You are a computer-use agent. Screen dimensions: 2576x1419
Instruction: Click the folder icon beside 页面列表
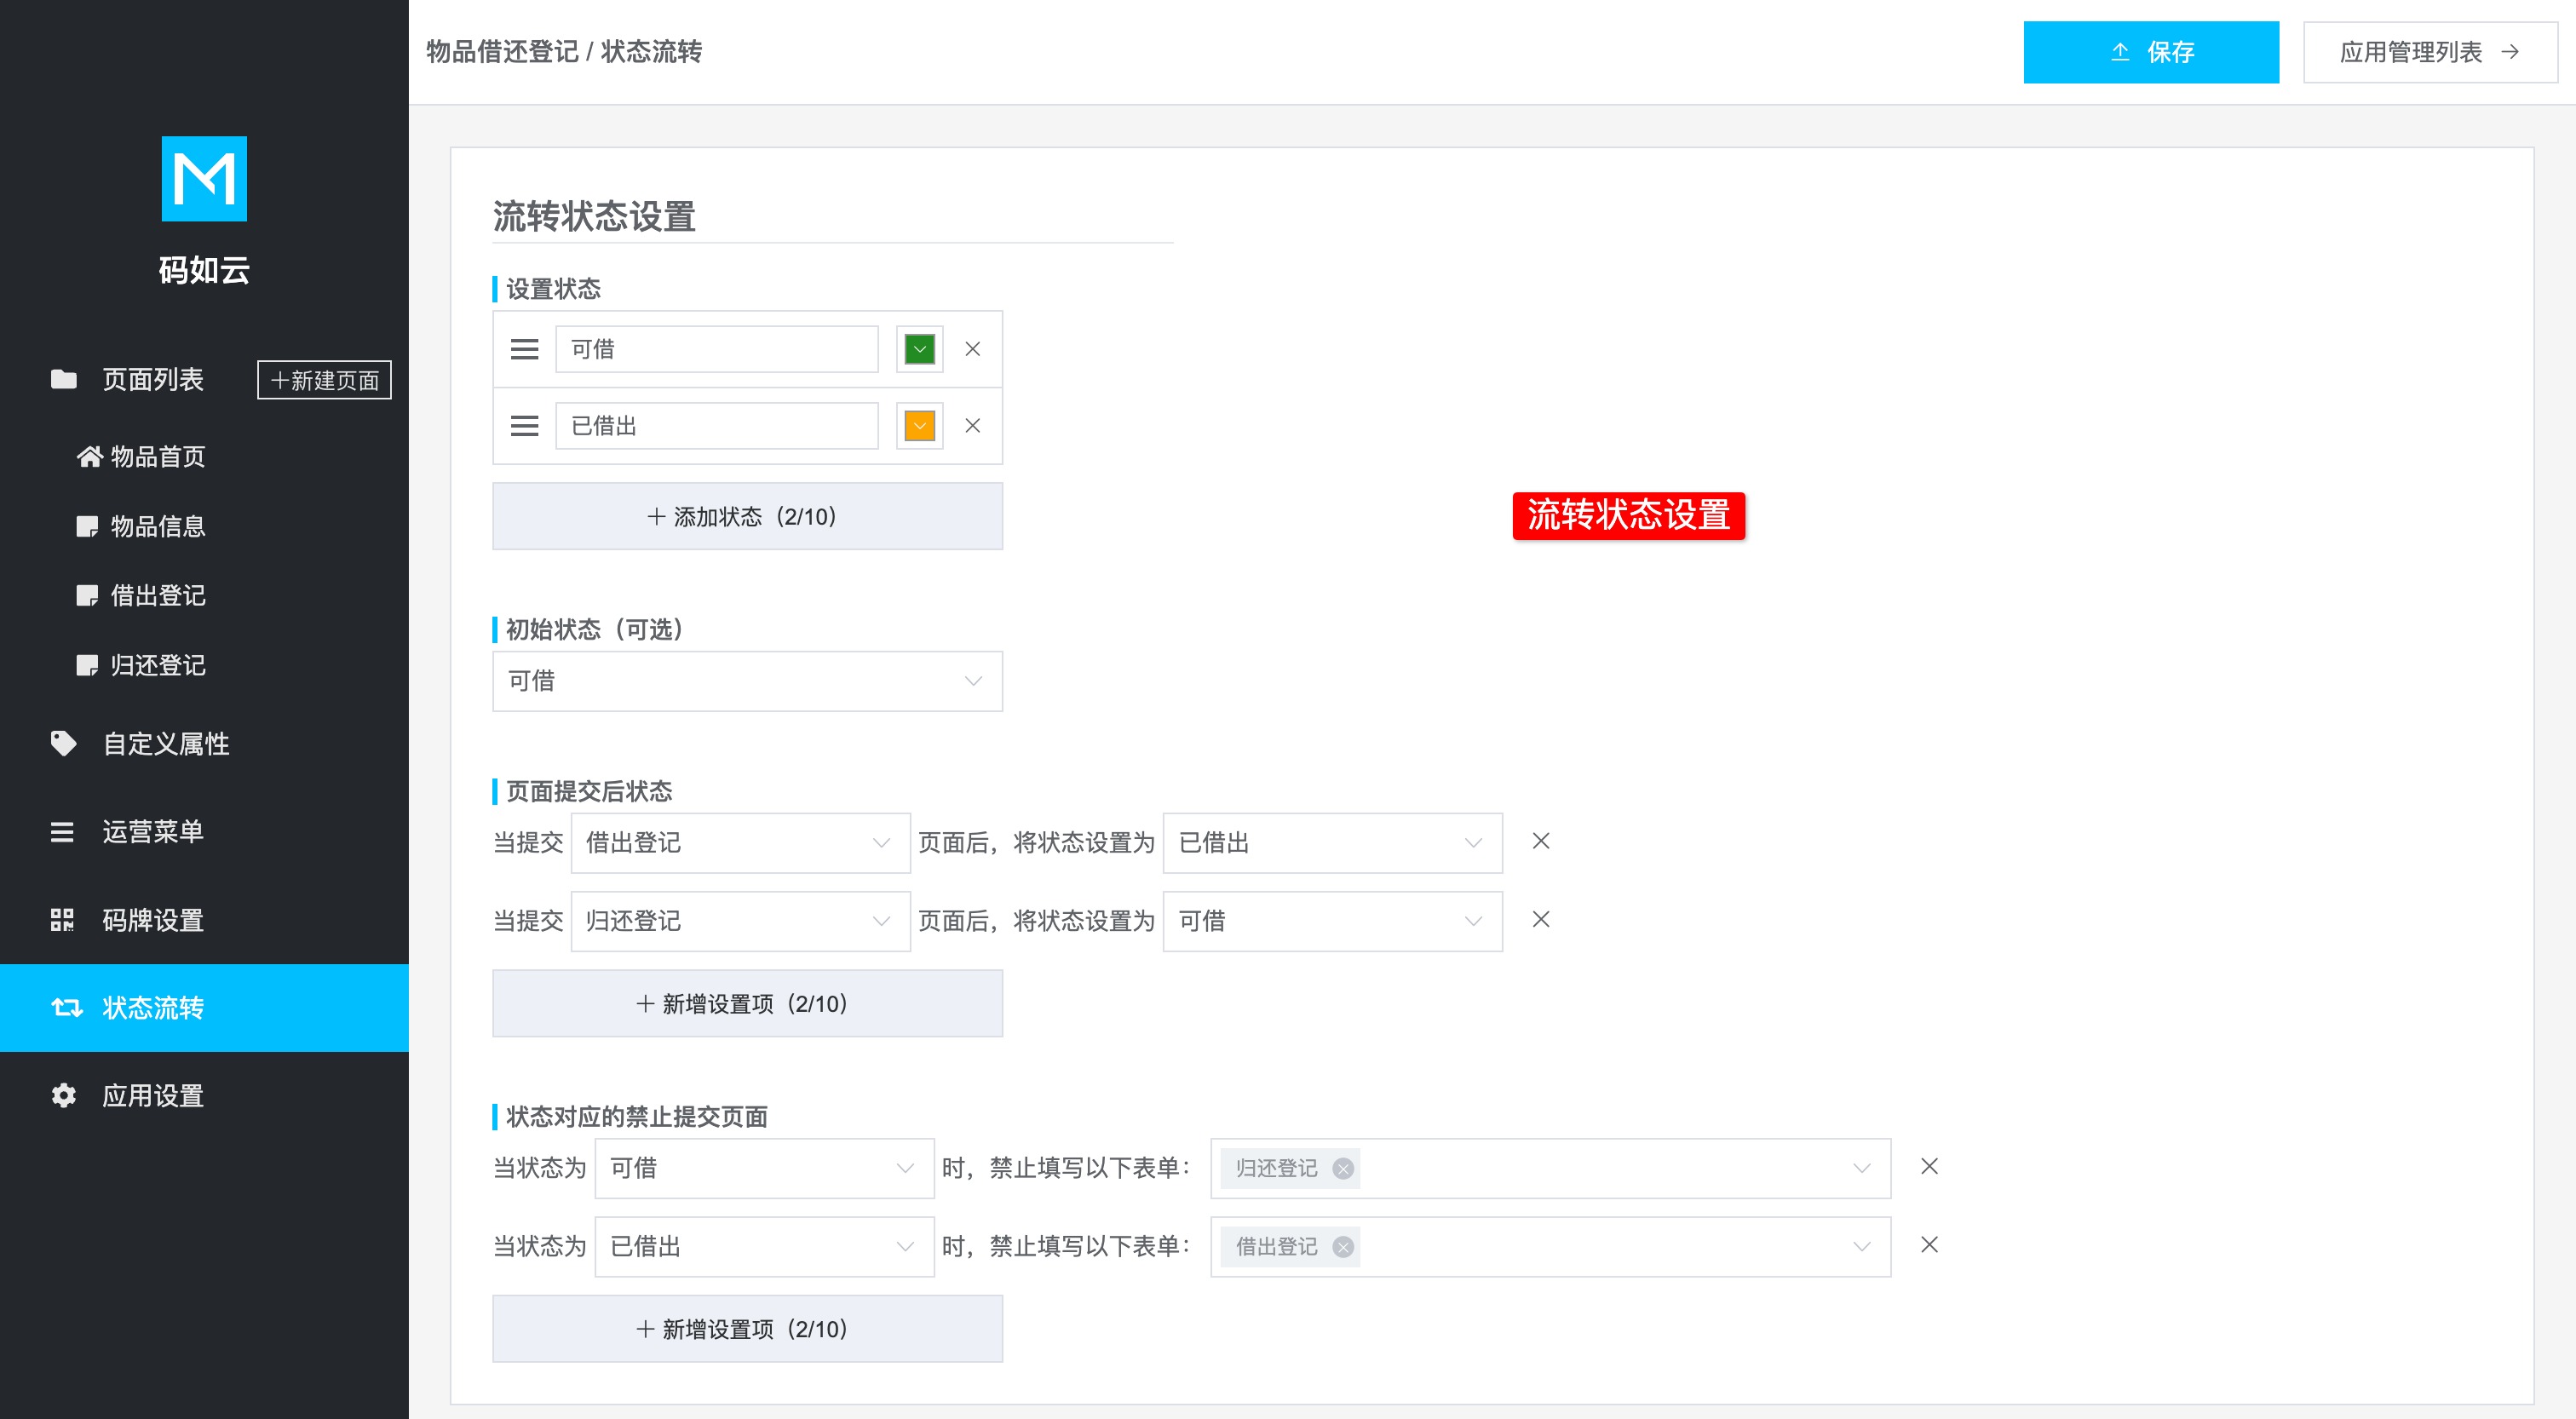pos(63,379)
